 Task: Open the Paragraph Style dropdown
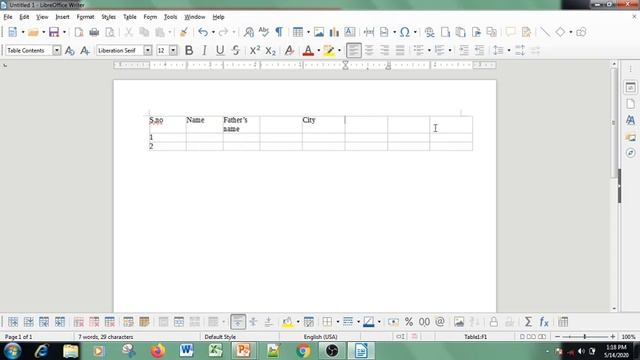(57, 50)
